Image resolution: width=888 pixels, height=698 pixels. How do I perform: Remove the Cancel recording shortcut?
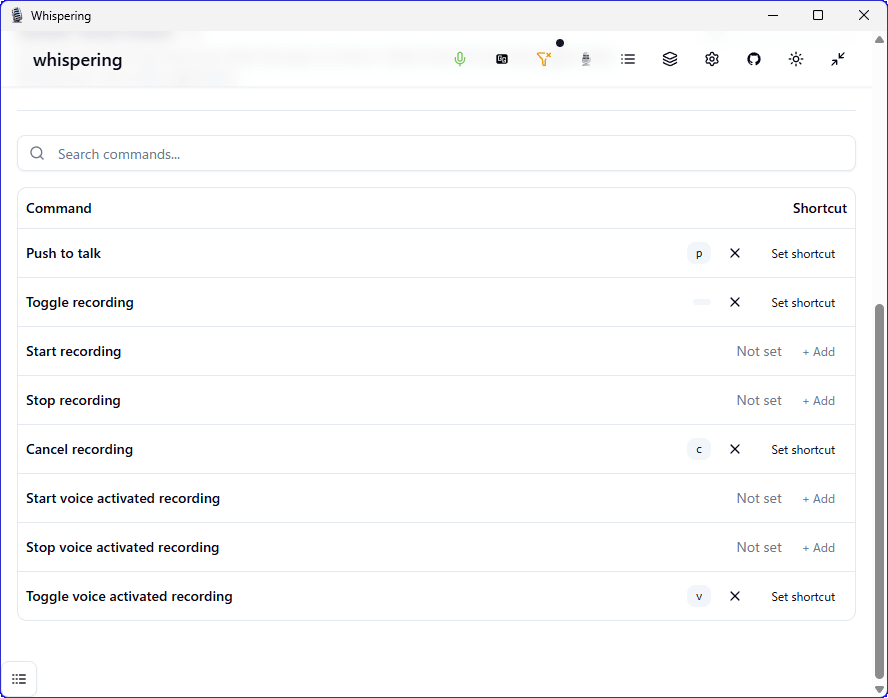(x=735, y=449)
